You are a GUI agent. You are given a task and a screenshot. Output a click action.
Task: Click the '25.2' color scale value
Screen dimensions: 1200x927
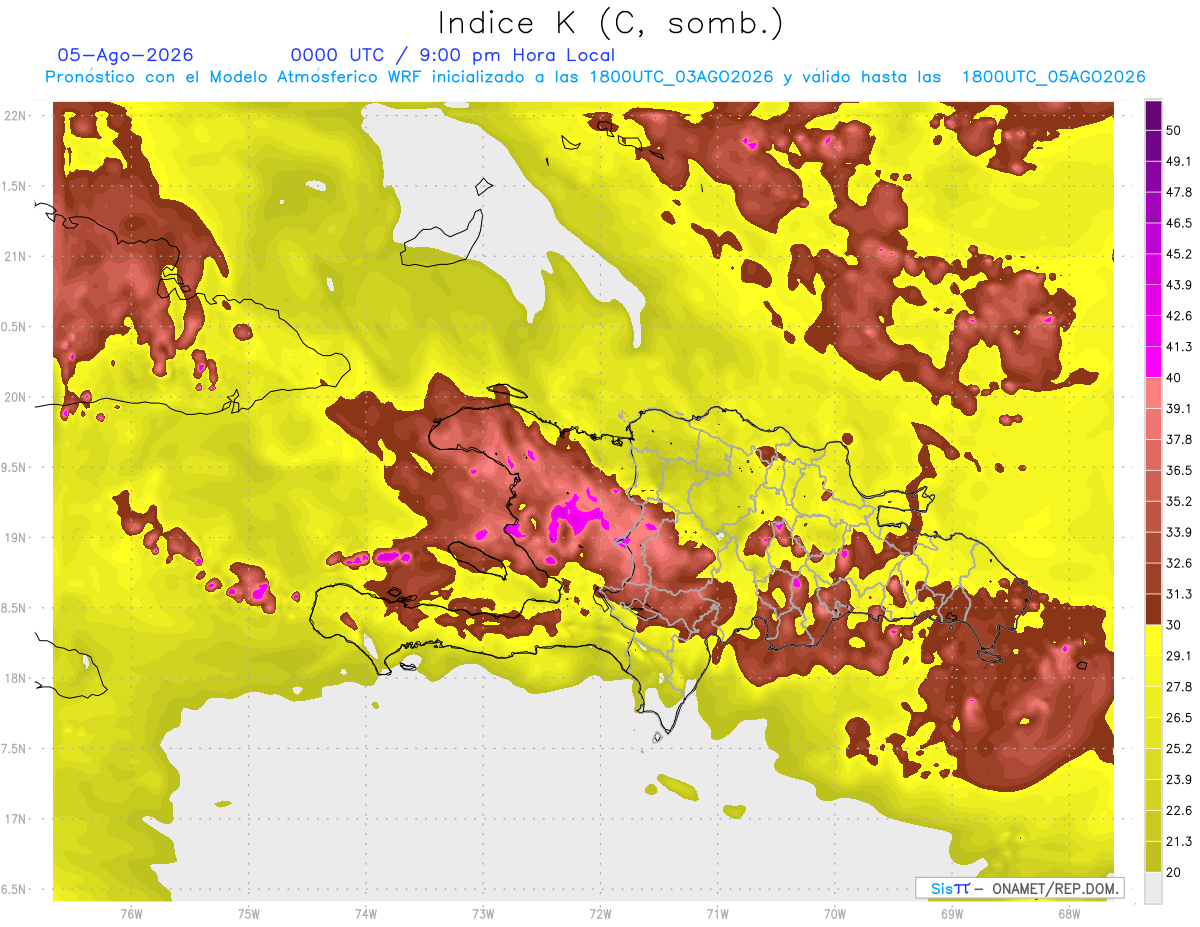1178,749
